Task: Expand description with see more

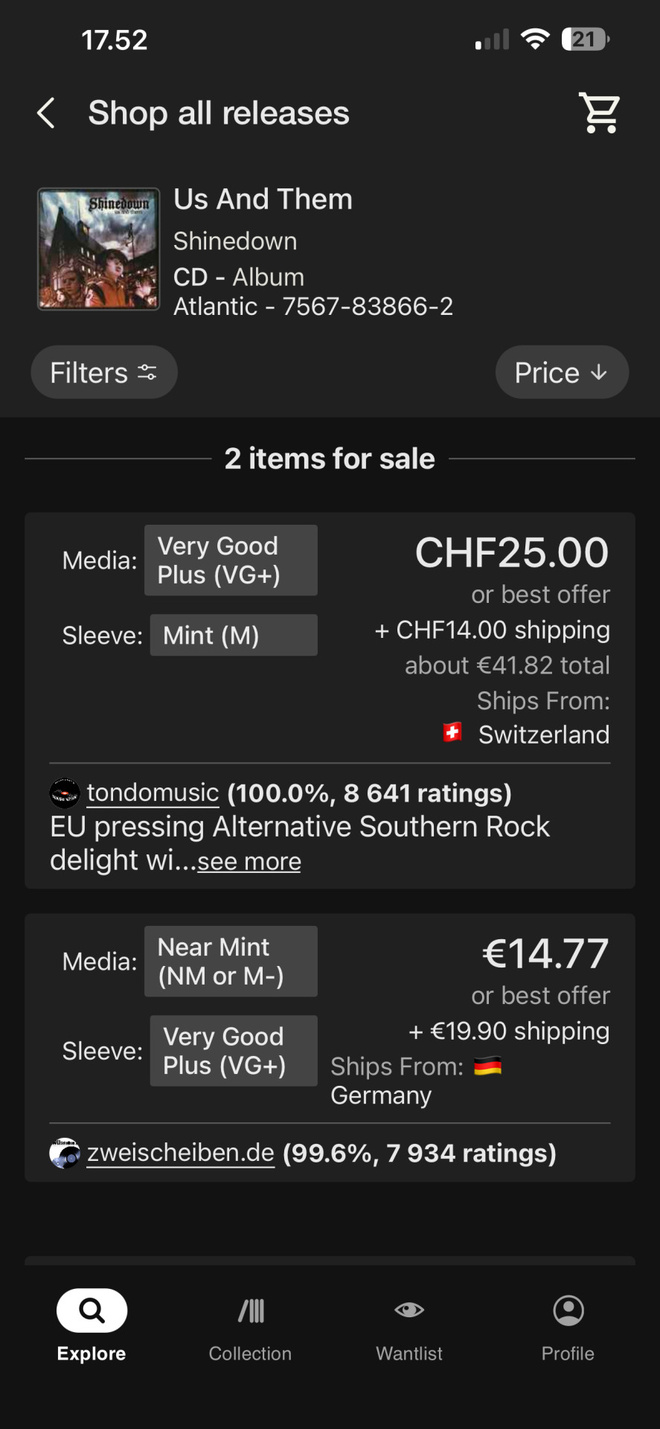Action: tap(249, 861)
